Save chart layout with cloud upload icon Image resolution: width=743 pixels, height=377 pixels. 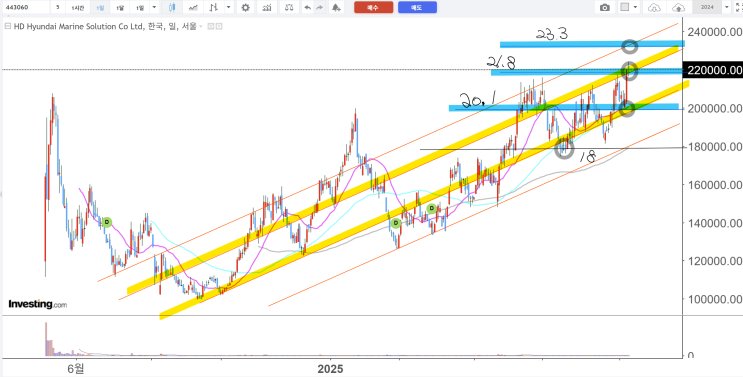pyautogui.click(x=679, y=7)
